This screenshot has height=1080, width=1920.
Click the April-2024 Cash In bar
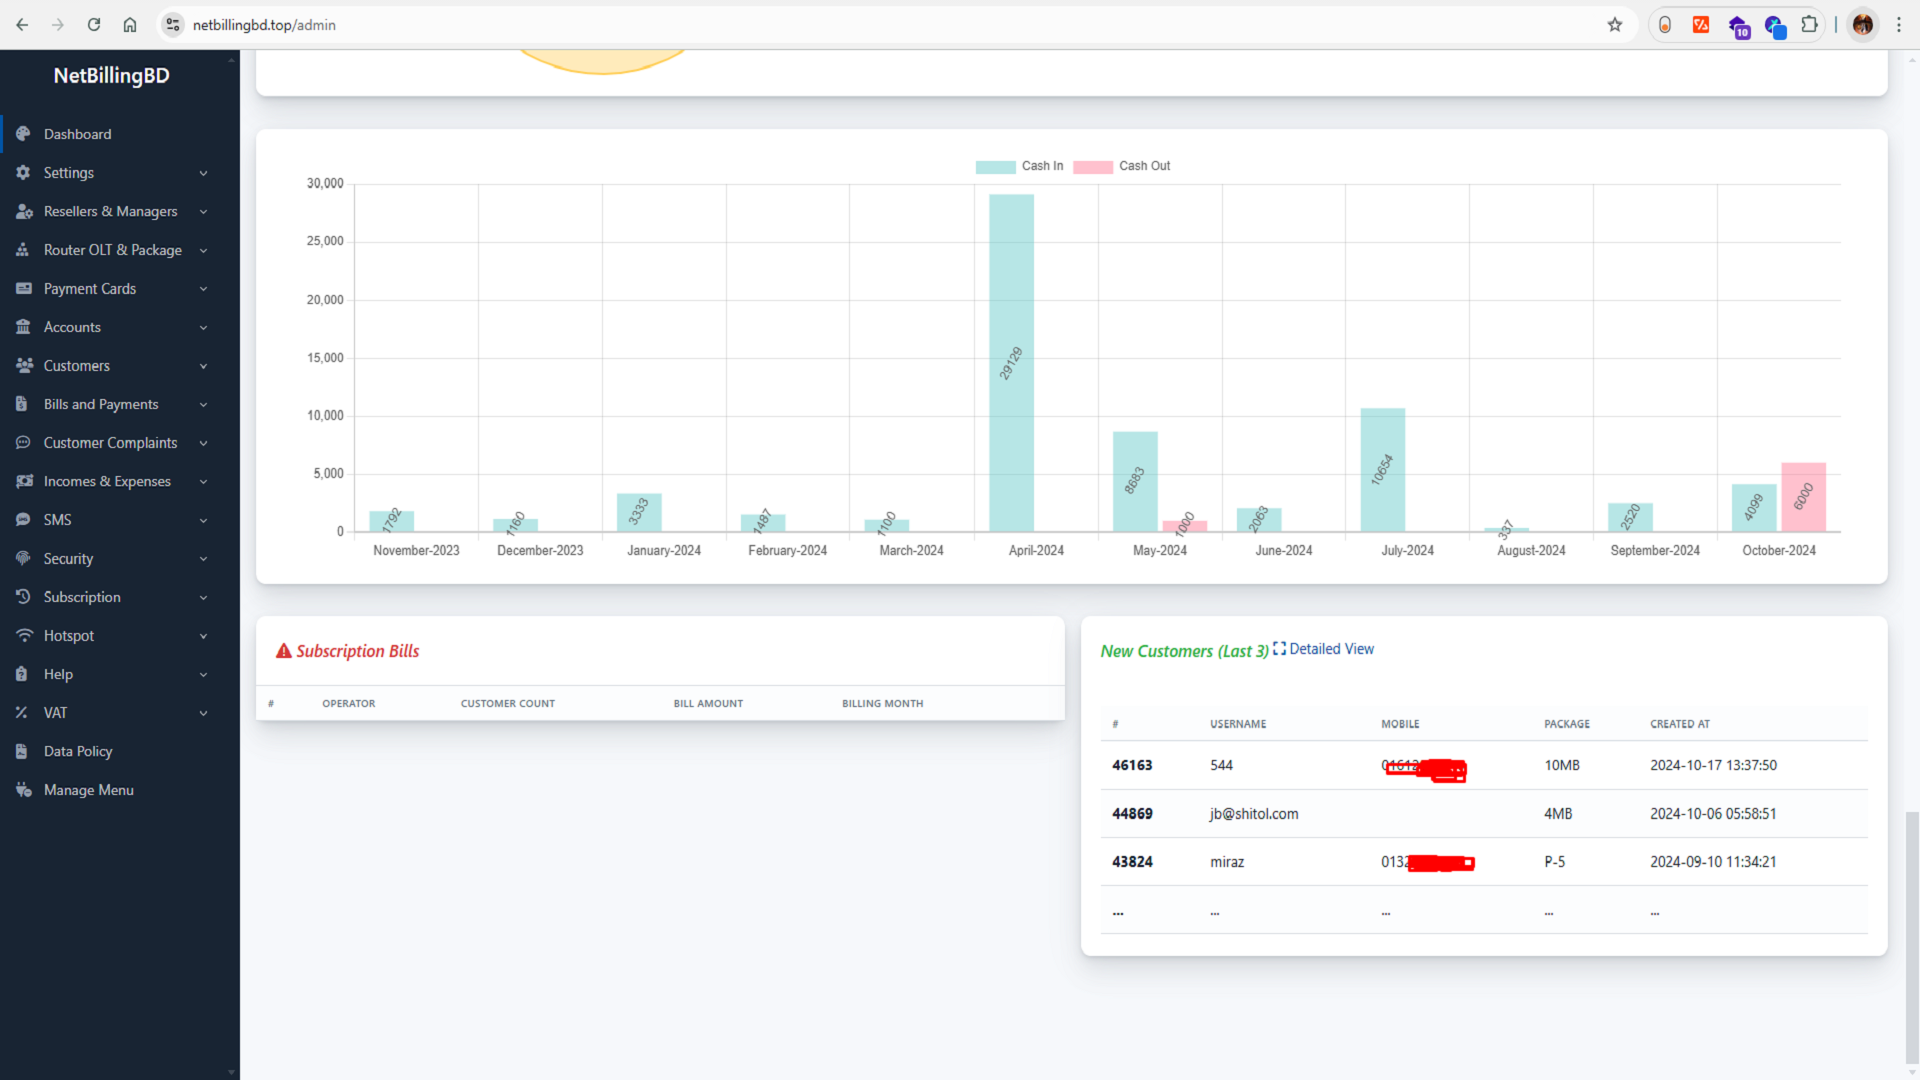1011,362
